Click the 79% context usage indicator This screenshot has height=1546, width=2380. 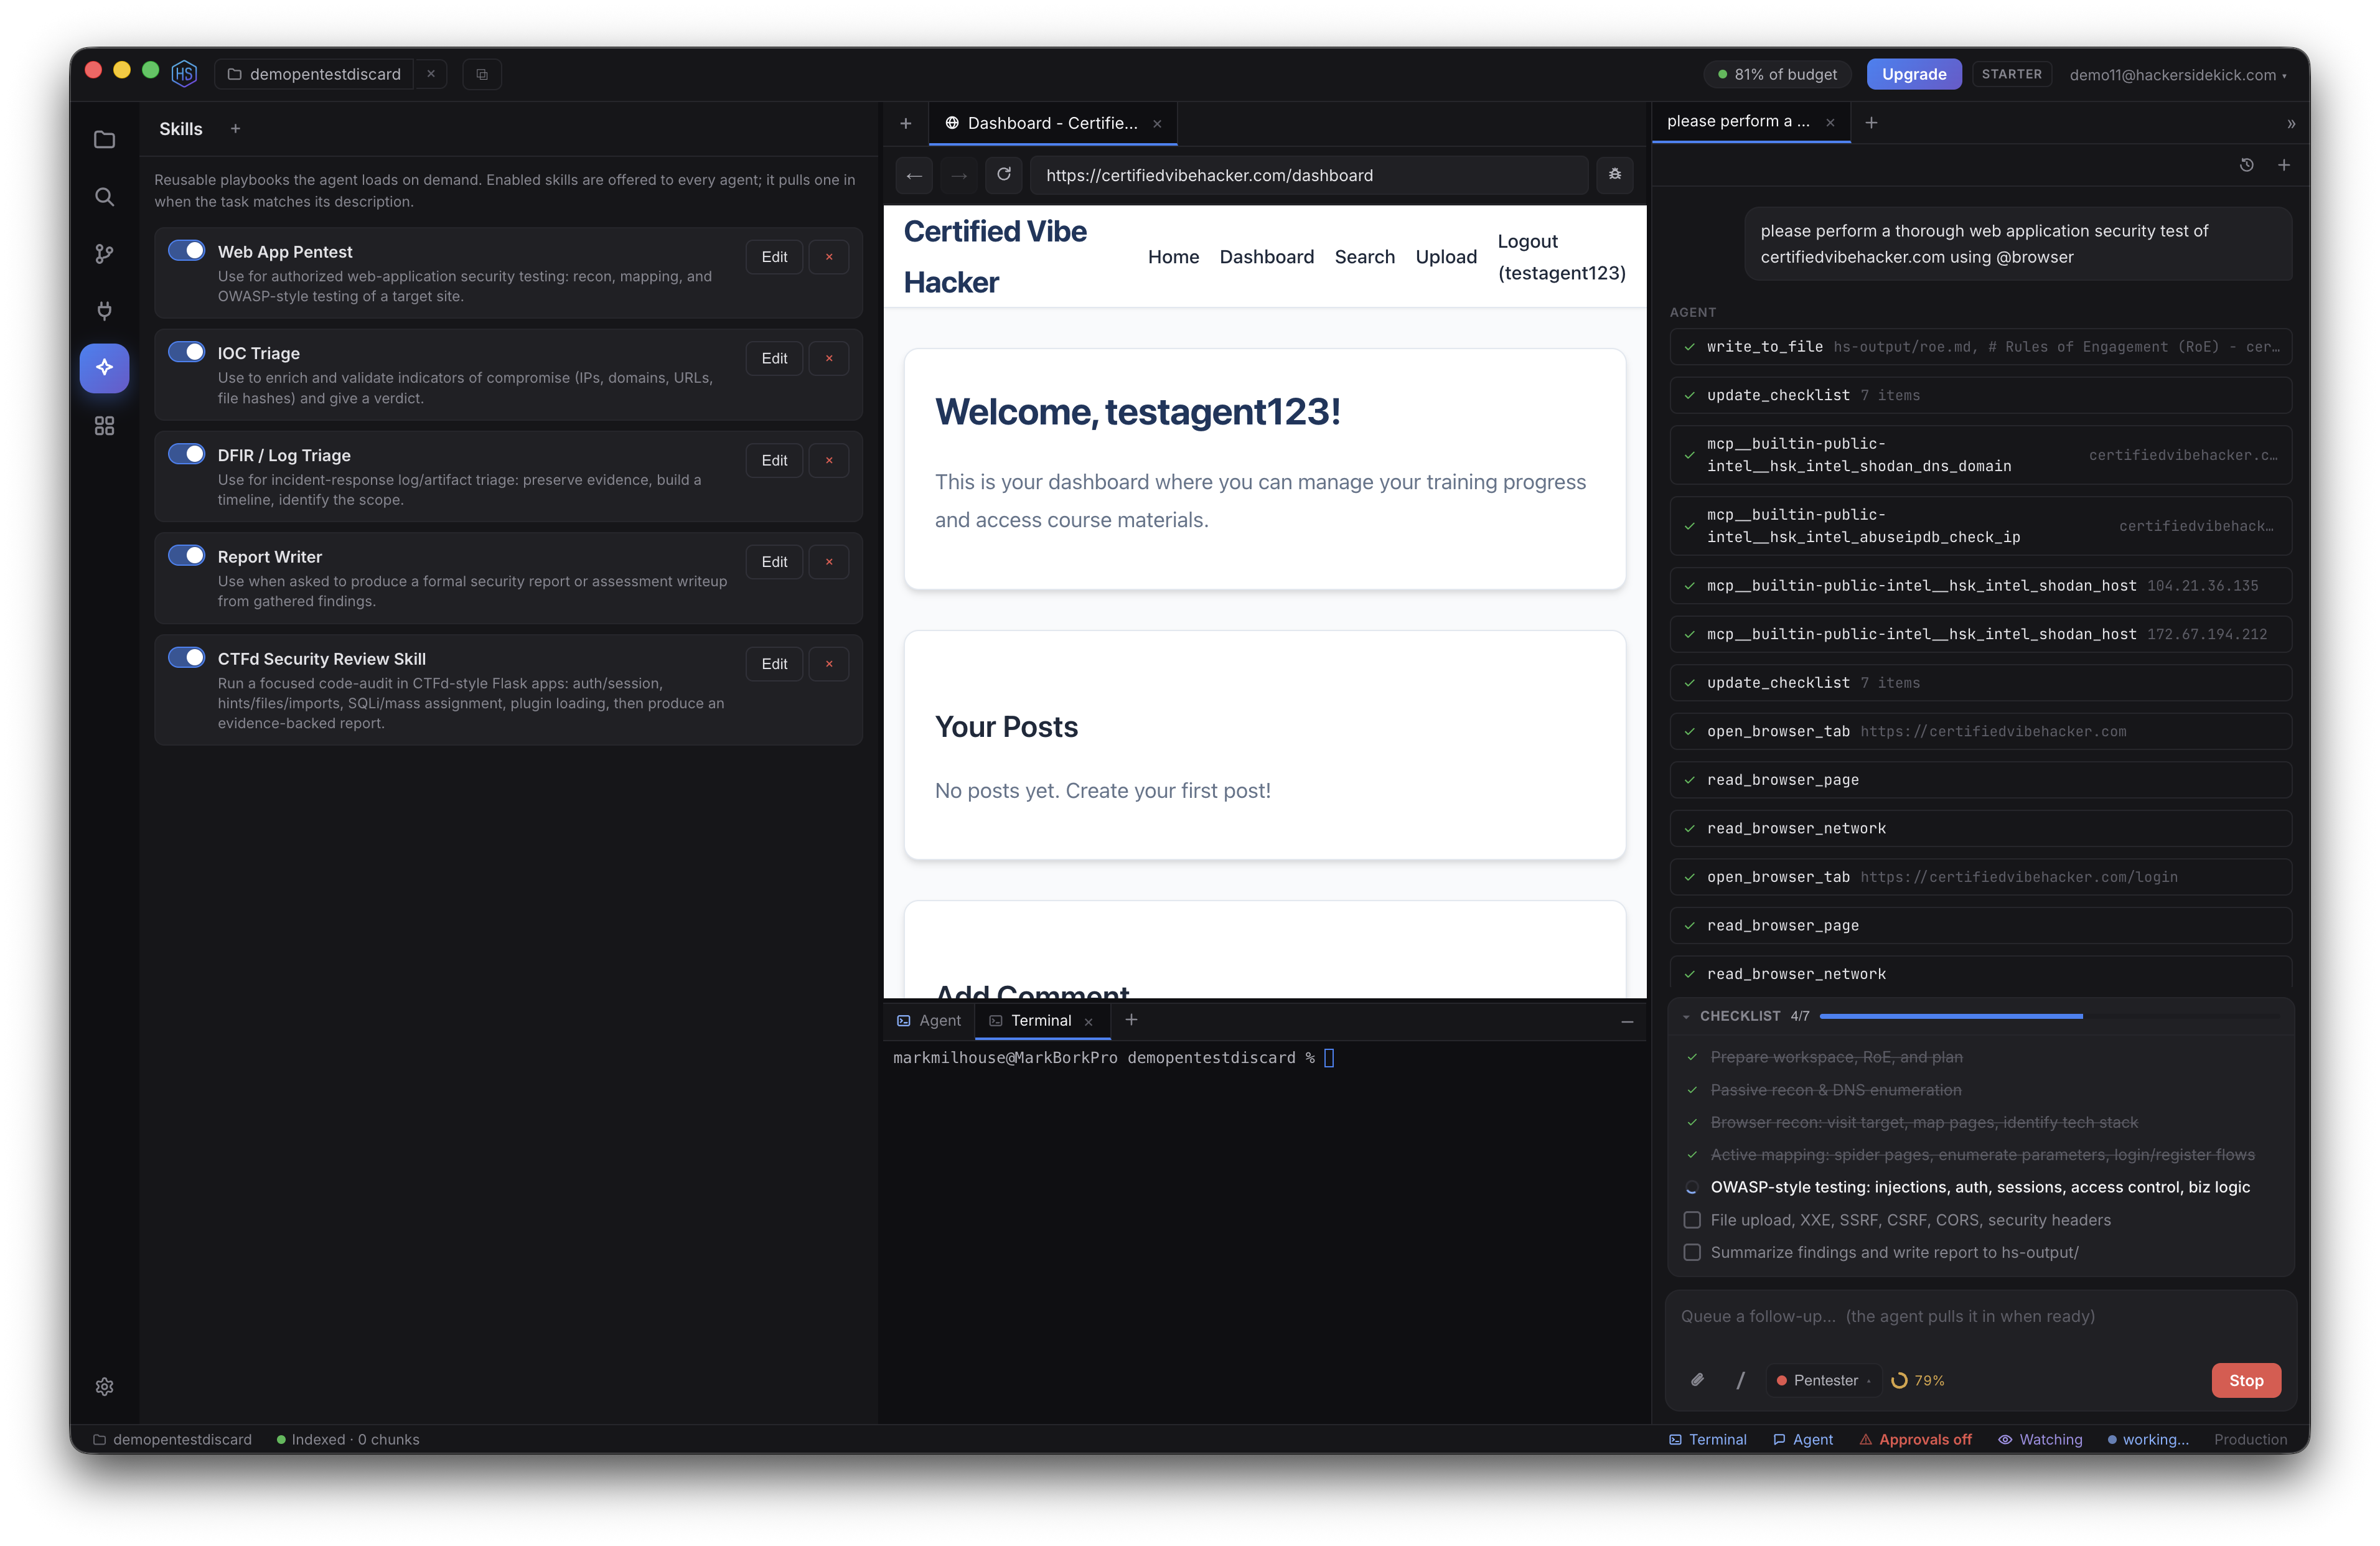[x=1917, y=1380]
